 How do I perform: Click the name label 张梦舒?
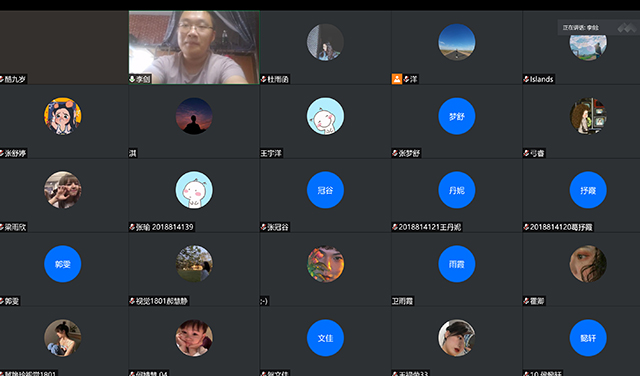tap(409, 154)
